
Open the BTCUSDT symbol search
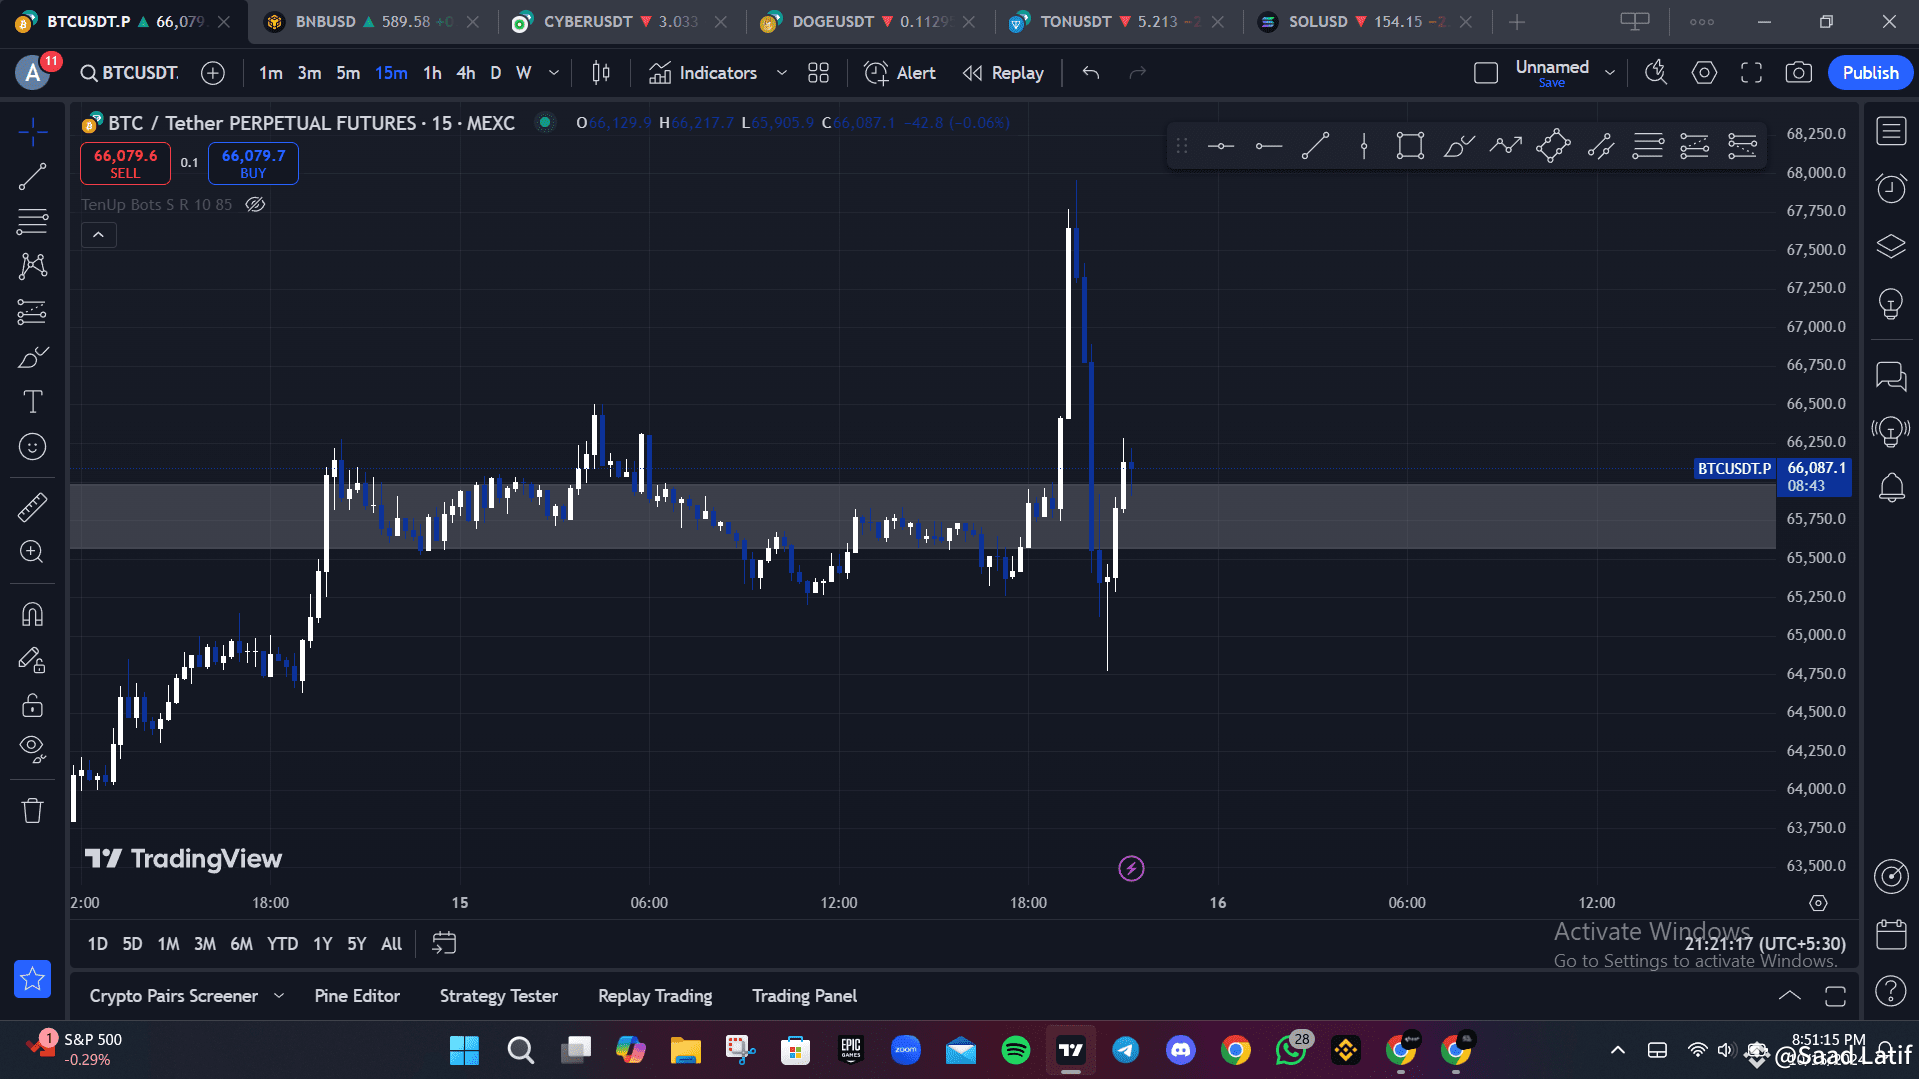click(130, 73)
